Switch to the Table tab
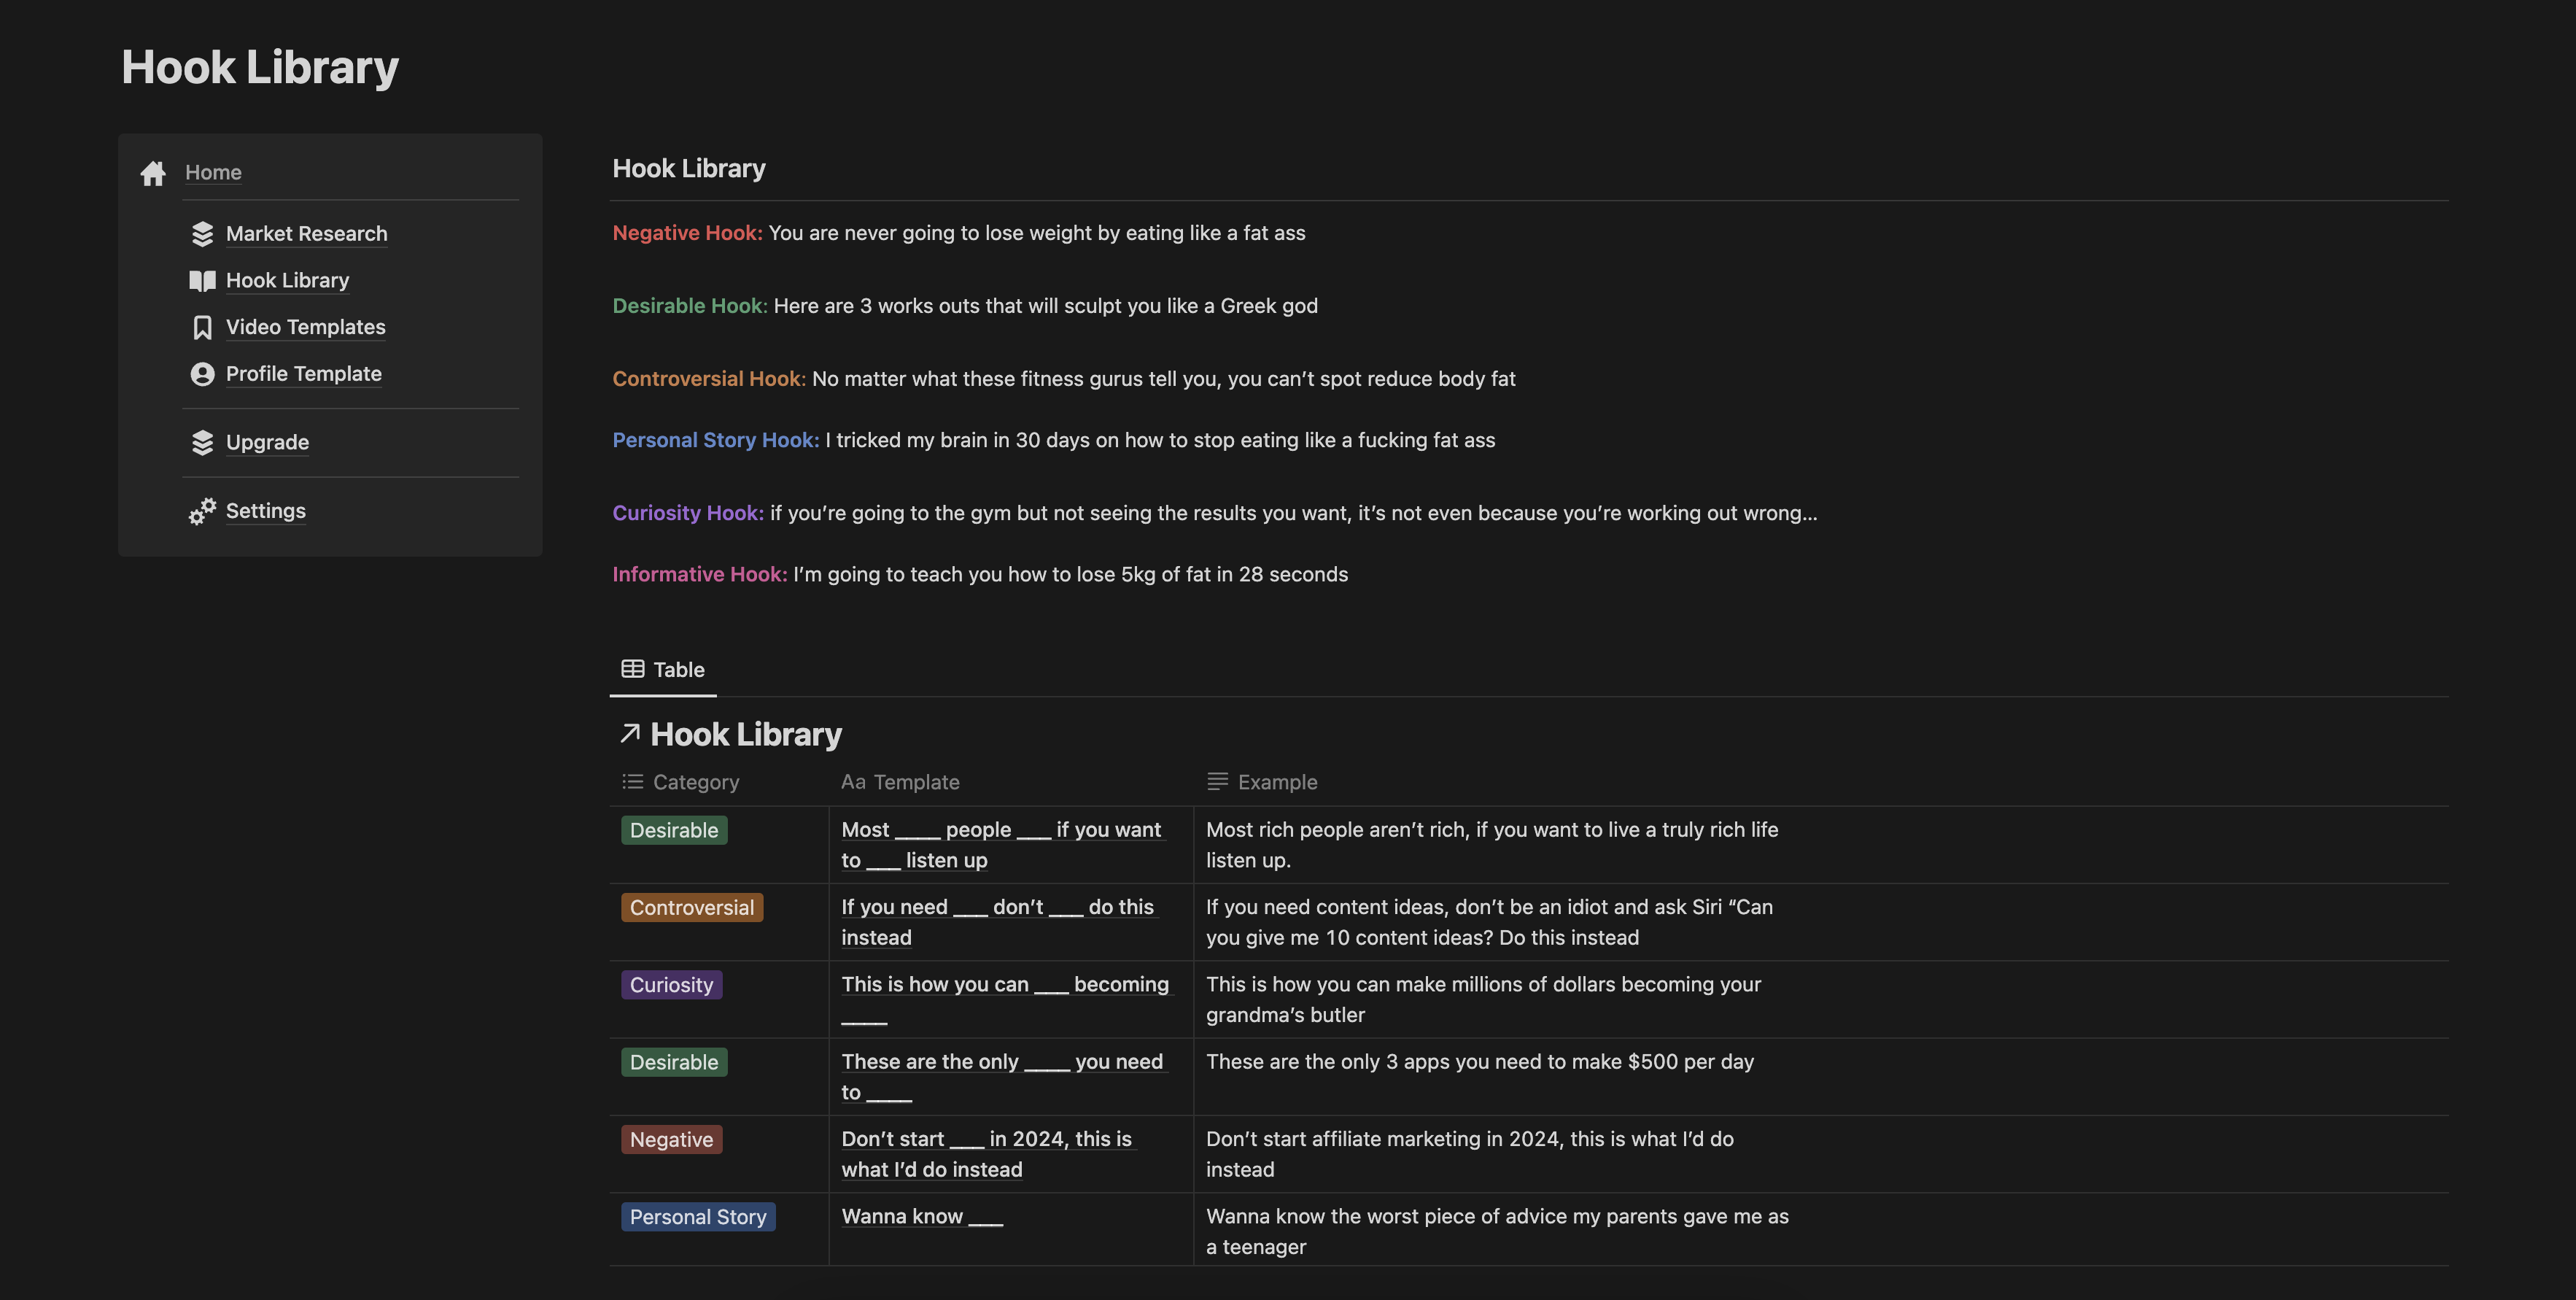The image size is (2576, 1300). [x=662, y=669]
